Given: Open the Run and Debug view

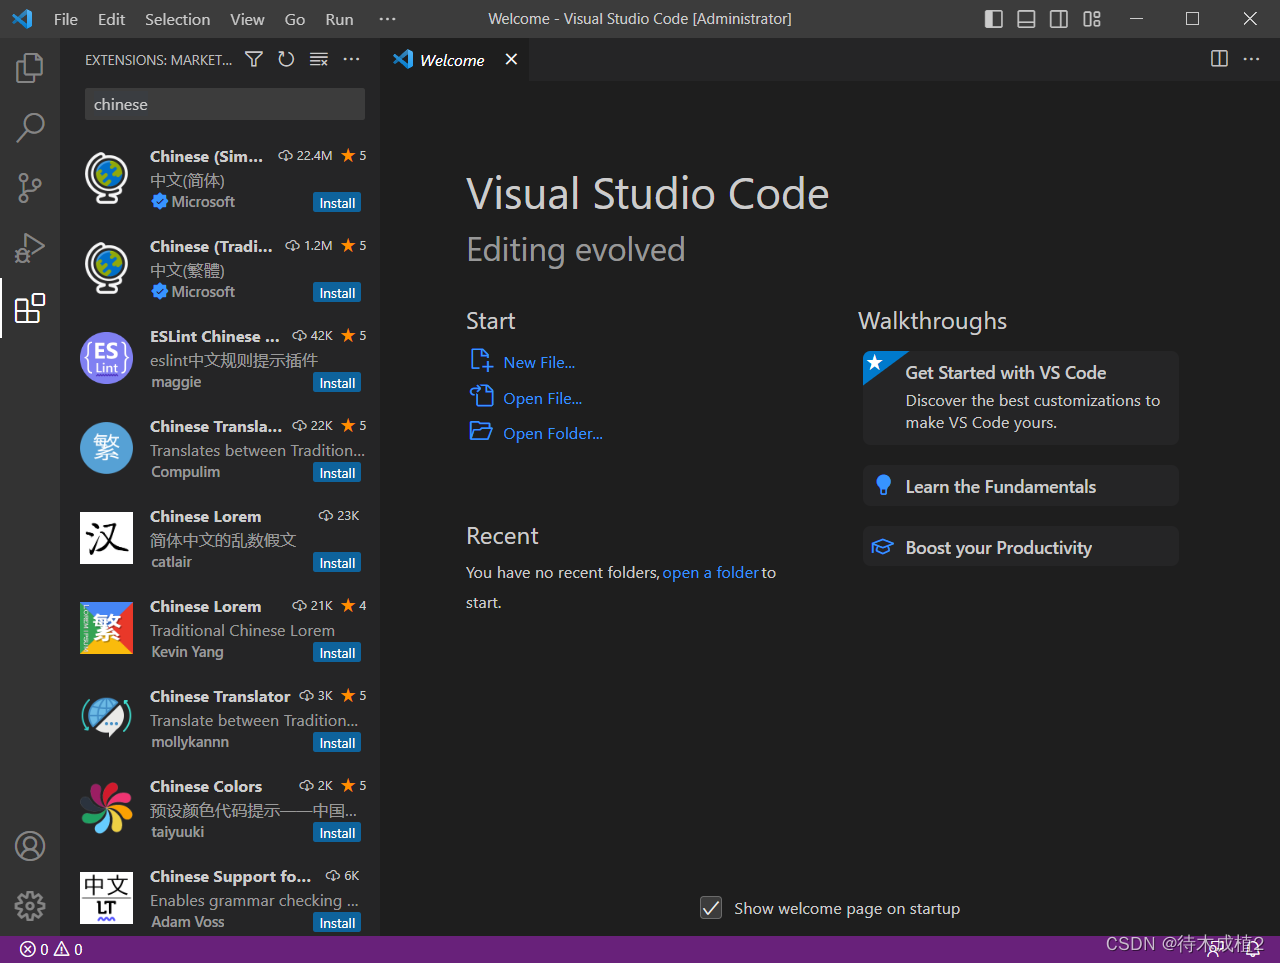Looking at the screenshot, I should [x=30, y=247].
